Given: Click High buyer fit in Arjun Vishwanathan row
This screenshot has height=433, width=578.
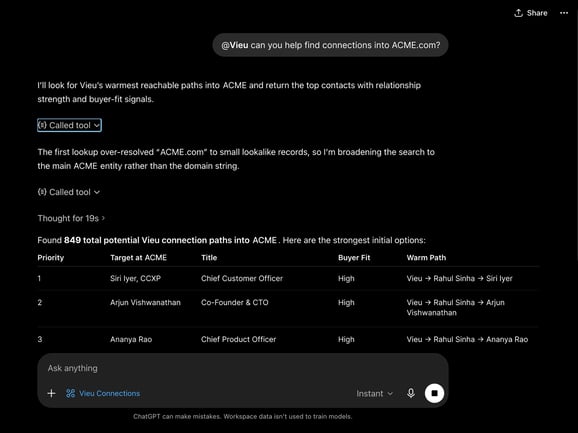Looking at the screenshot, I should click(346, 303).
